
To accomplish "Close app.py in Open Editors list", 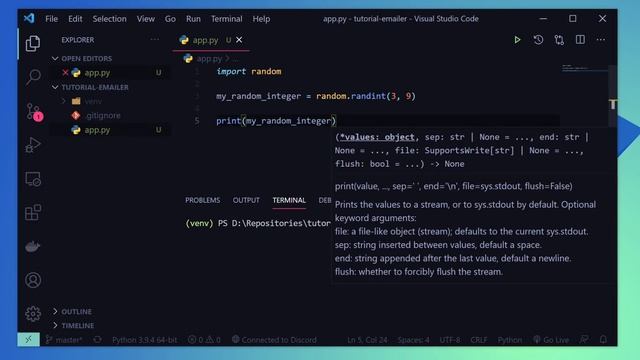I will coord(65,73).
